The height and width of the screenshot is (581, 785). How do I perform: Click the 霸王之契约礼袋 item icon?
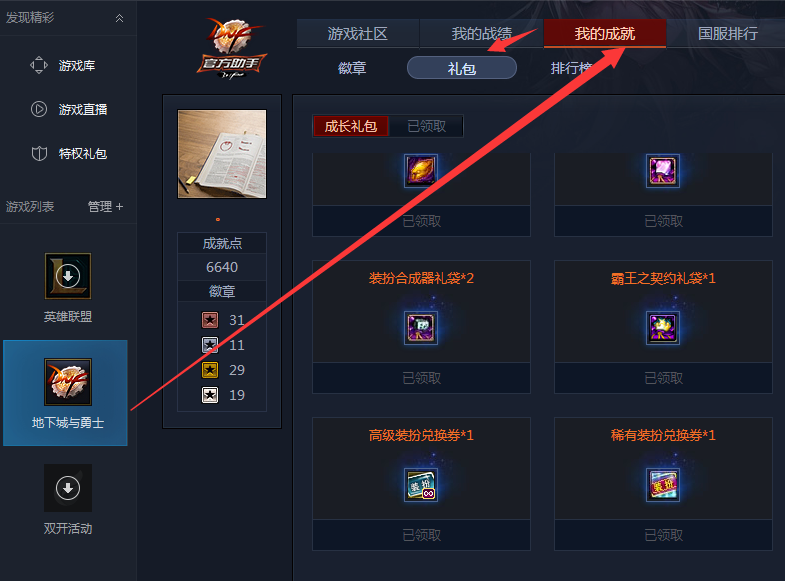click(x=663, y=328)
